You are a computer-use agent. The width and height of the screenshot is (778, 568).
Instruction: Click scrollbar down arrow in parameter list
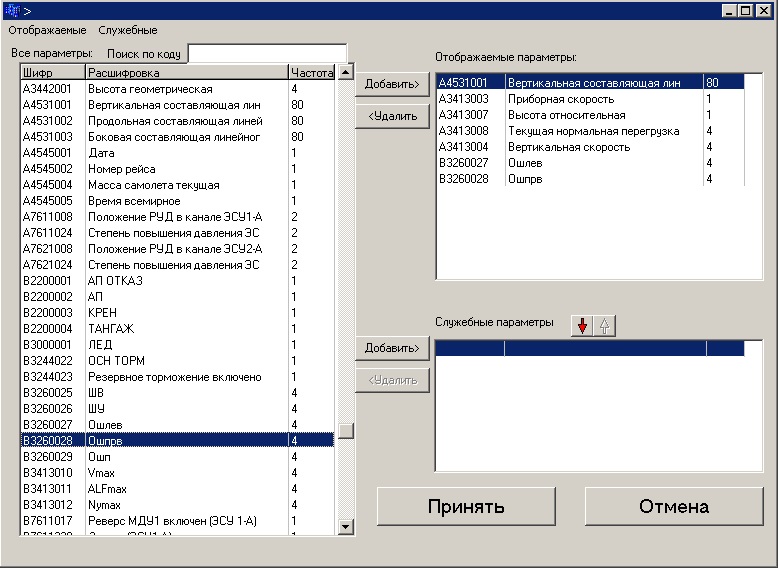click(x=346, y=526)
